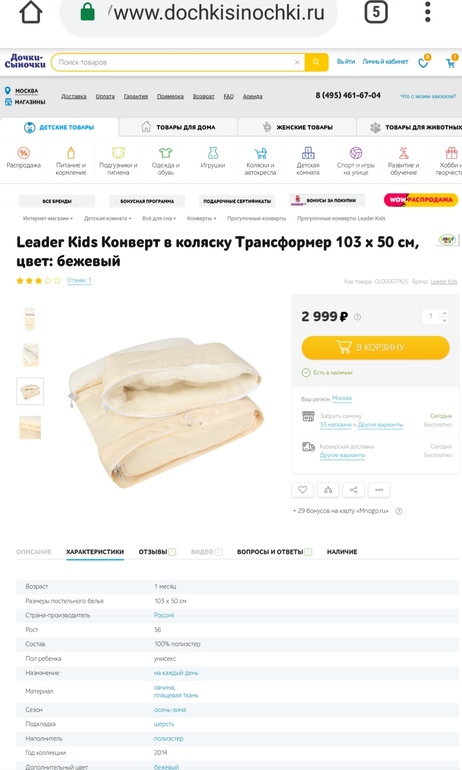The width and height of the screenshot is (462, 770).
Task: Open the Leader Kids brand link
Action: pyautogui.click(x=444, y=281)
